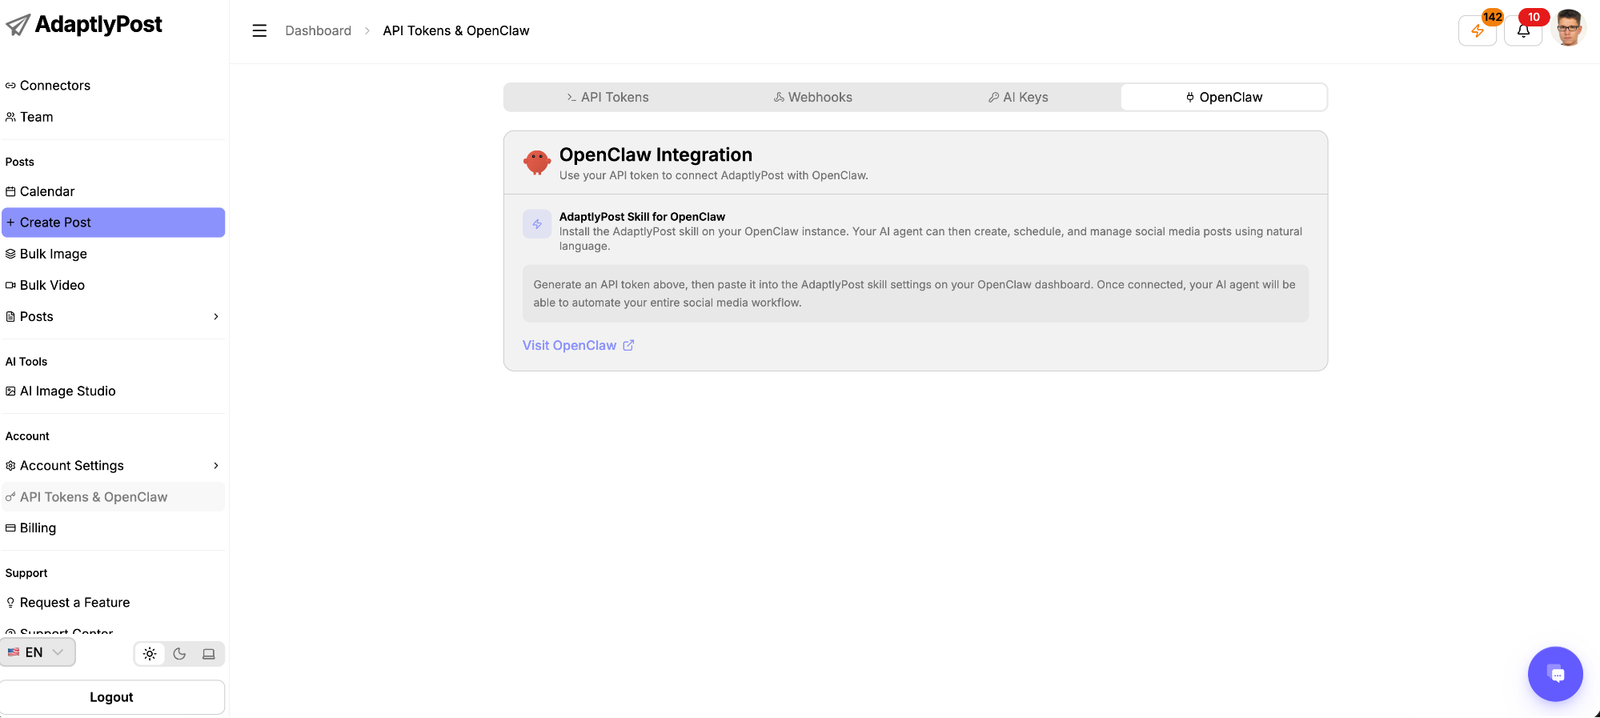Switch to the AI Keys tab

click(1018, 97)
